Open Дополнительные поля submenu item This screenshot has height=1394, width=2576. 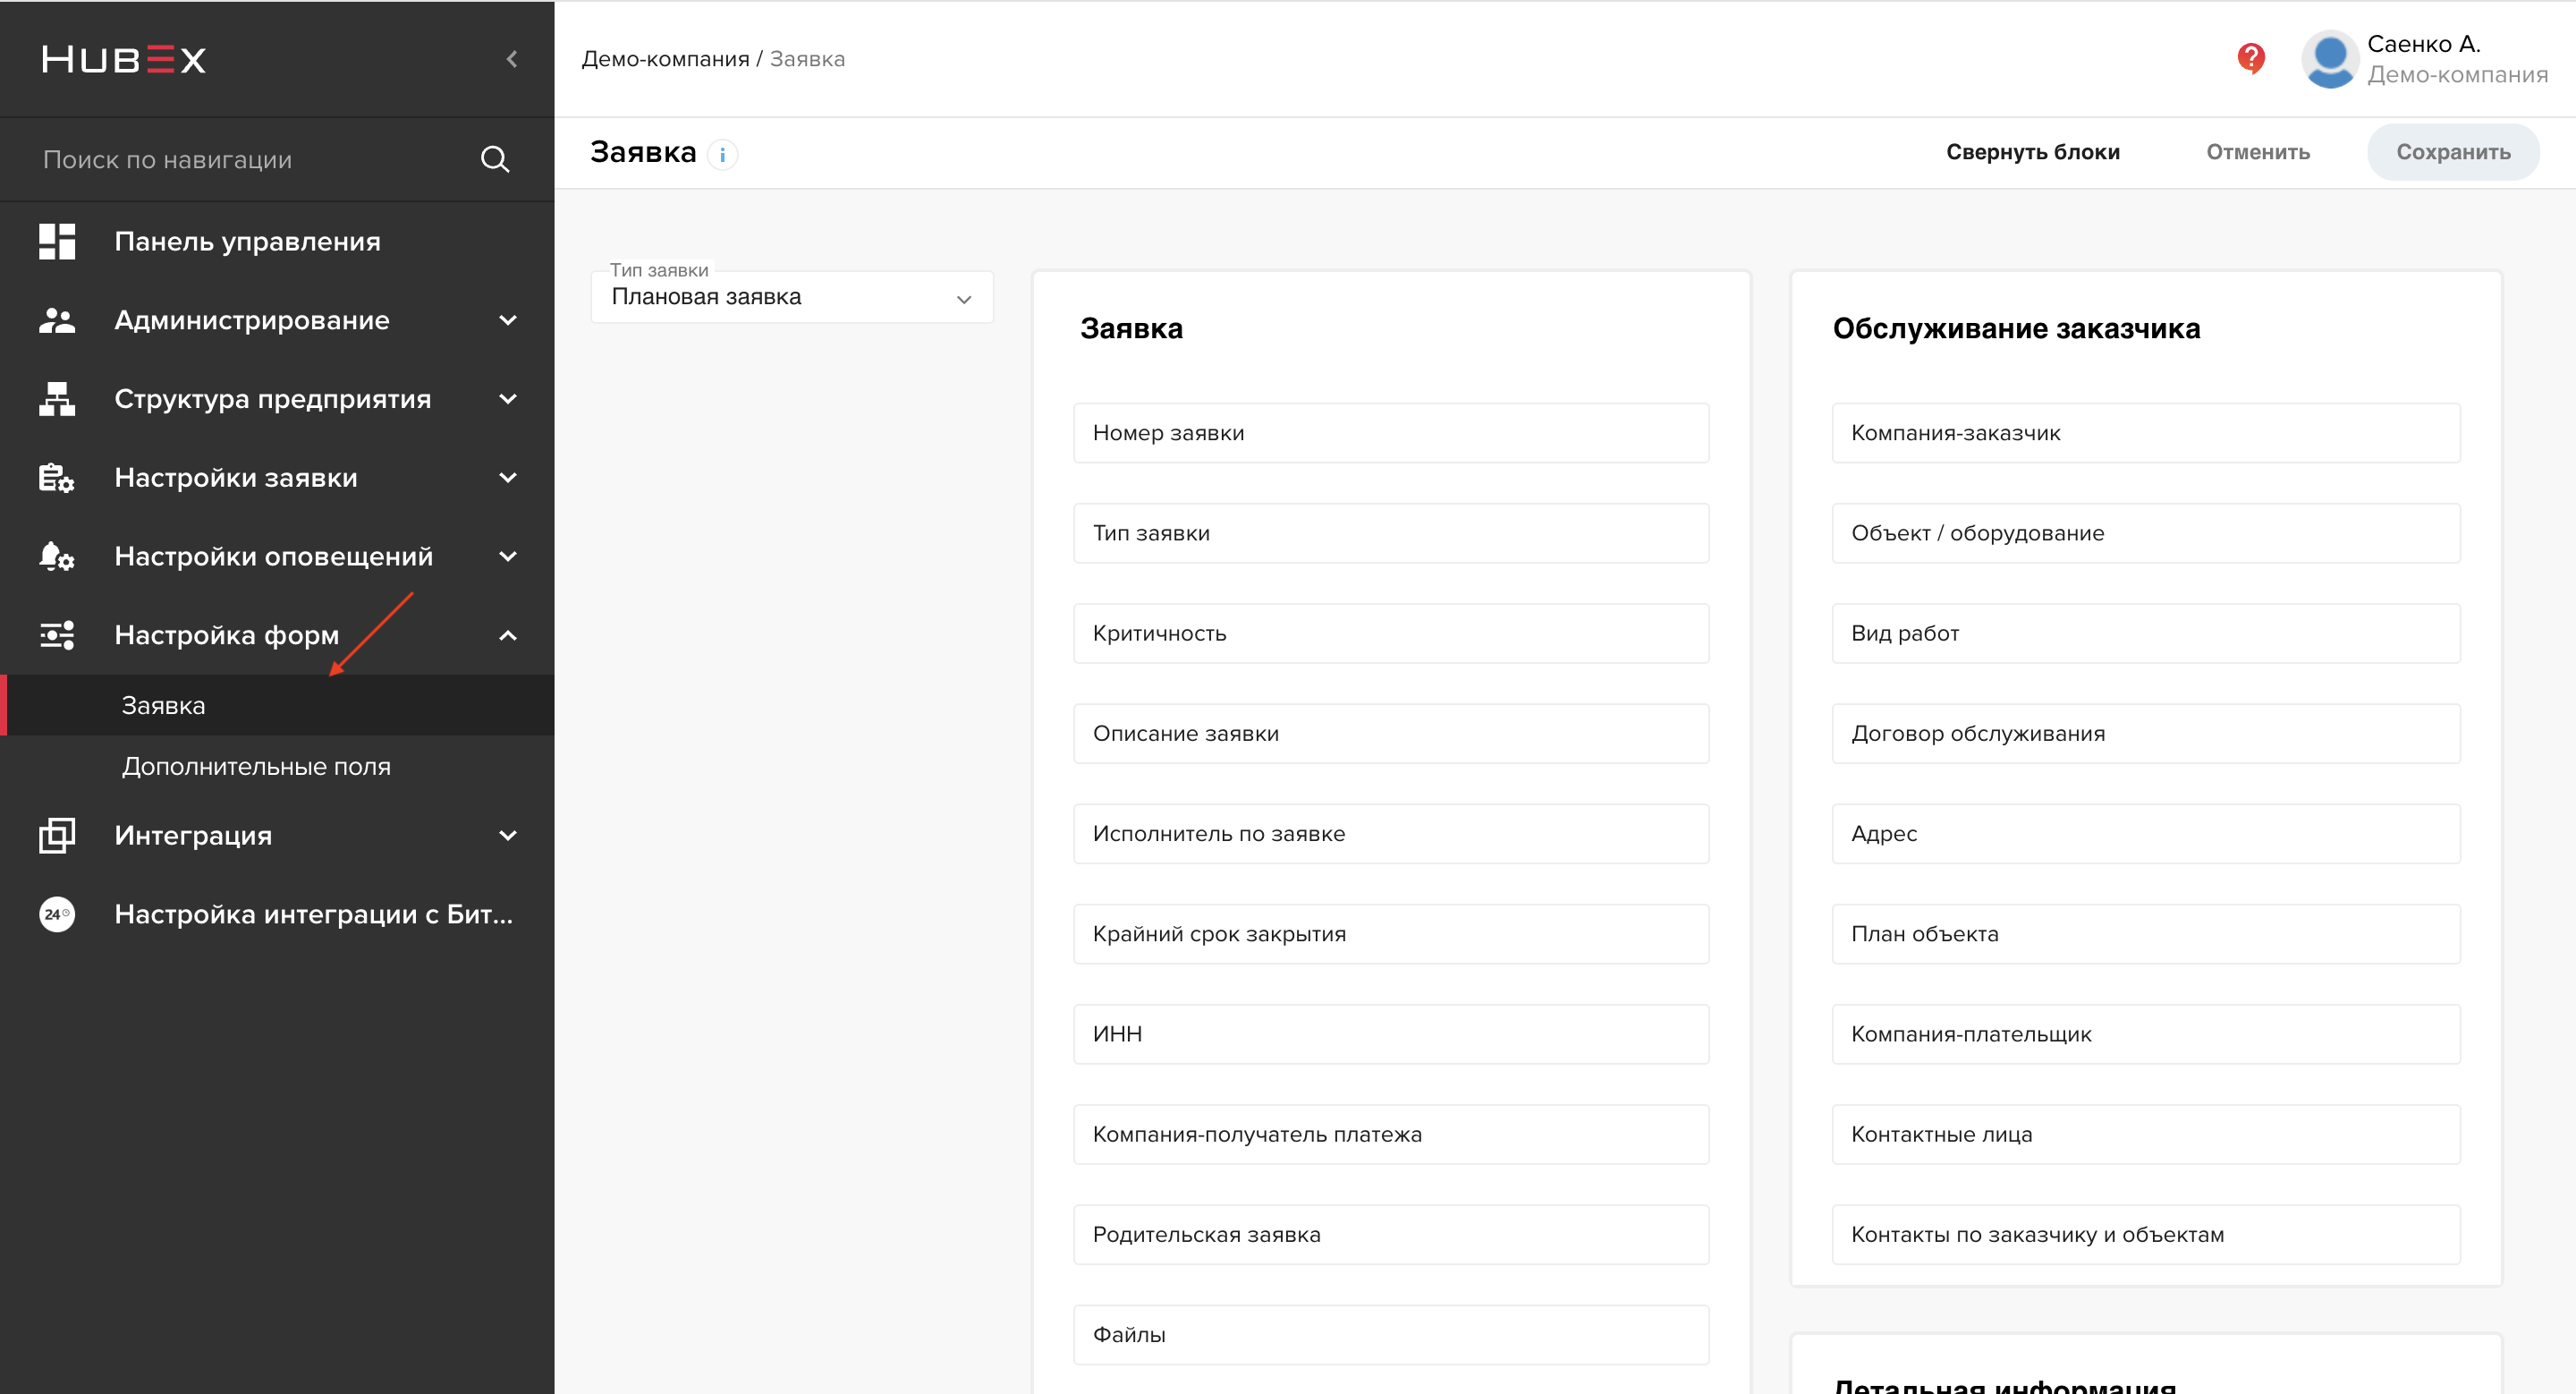tap(256, 766)
